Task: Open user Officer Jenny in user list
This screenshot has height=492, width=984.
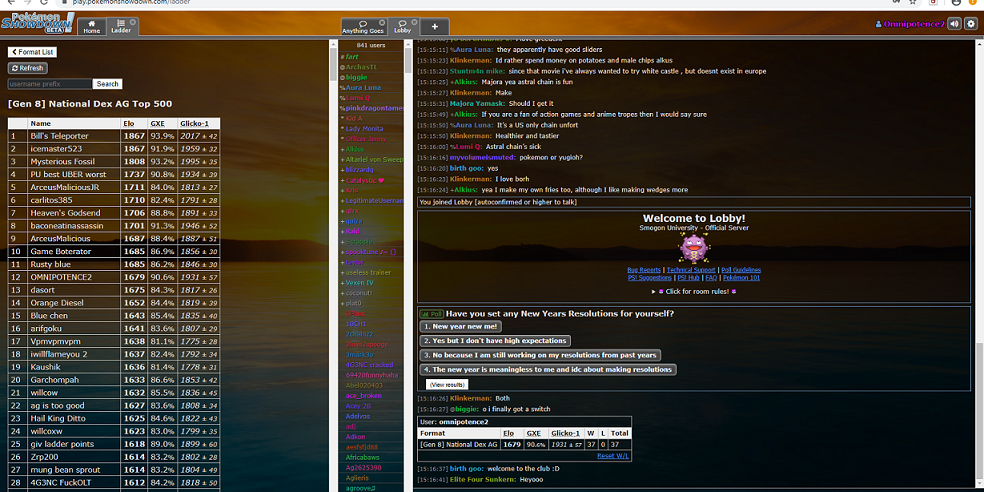Action: pos(365,139)
